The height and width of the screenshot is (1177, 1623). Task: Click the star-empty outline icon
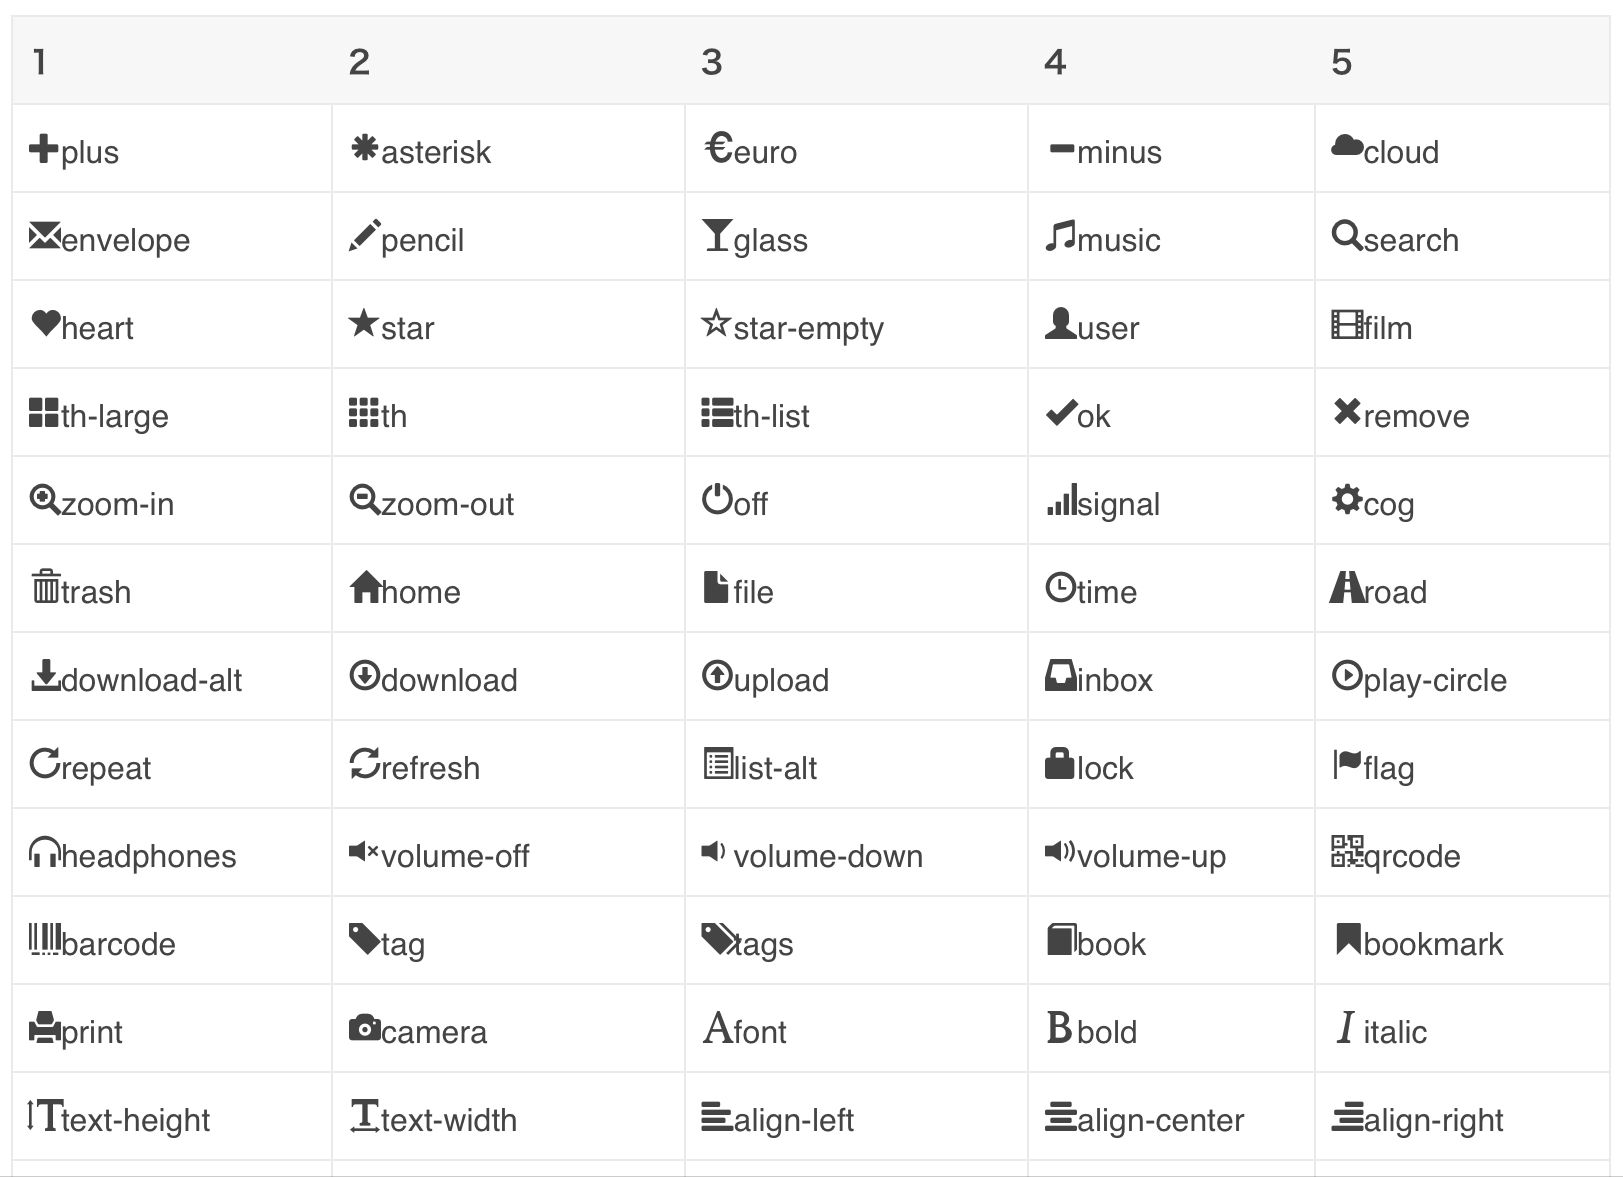[716, 323]
